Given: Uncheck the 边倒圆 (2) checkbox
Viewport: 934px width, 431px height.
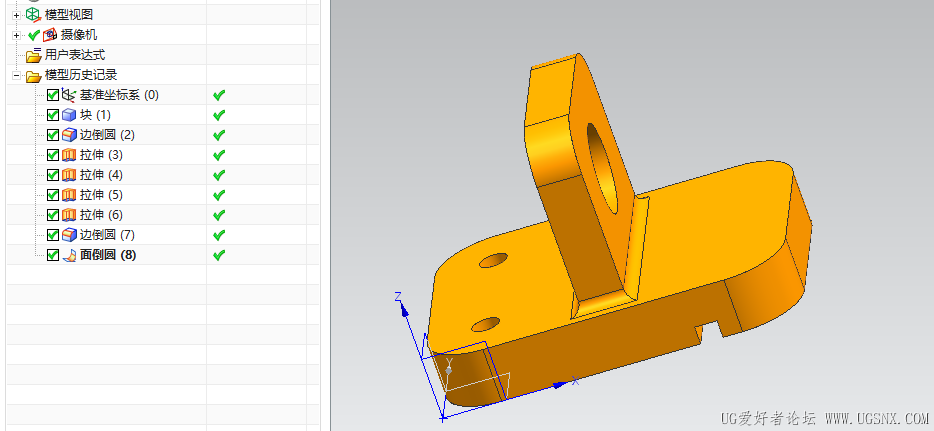Looking at the screenshot, I should pos(53,135).
